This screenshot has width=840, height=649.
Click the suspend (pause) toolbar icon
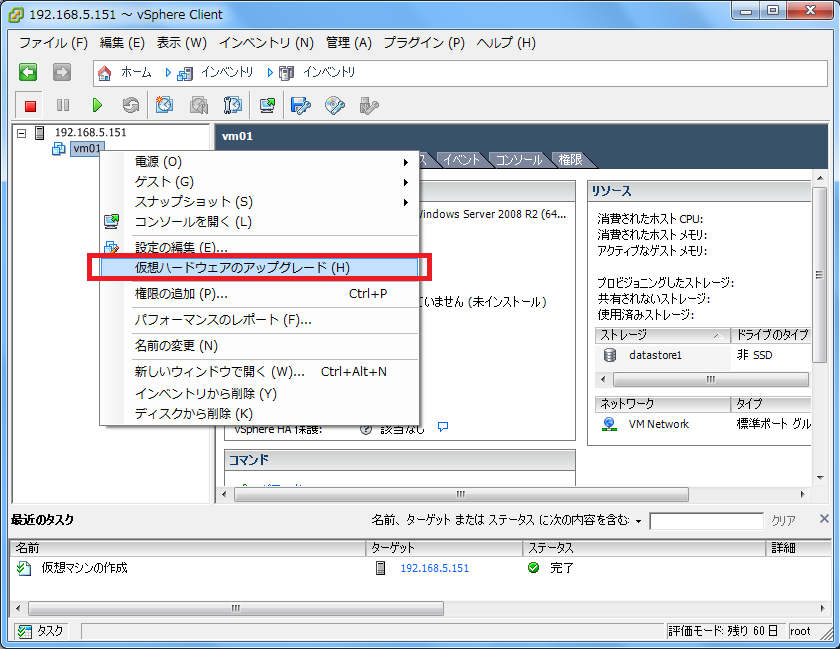click(63, 105)
